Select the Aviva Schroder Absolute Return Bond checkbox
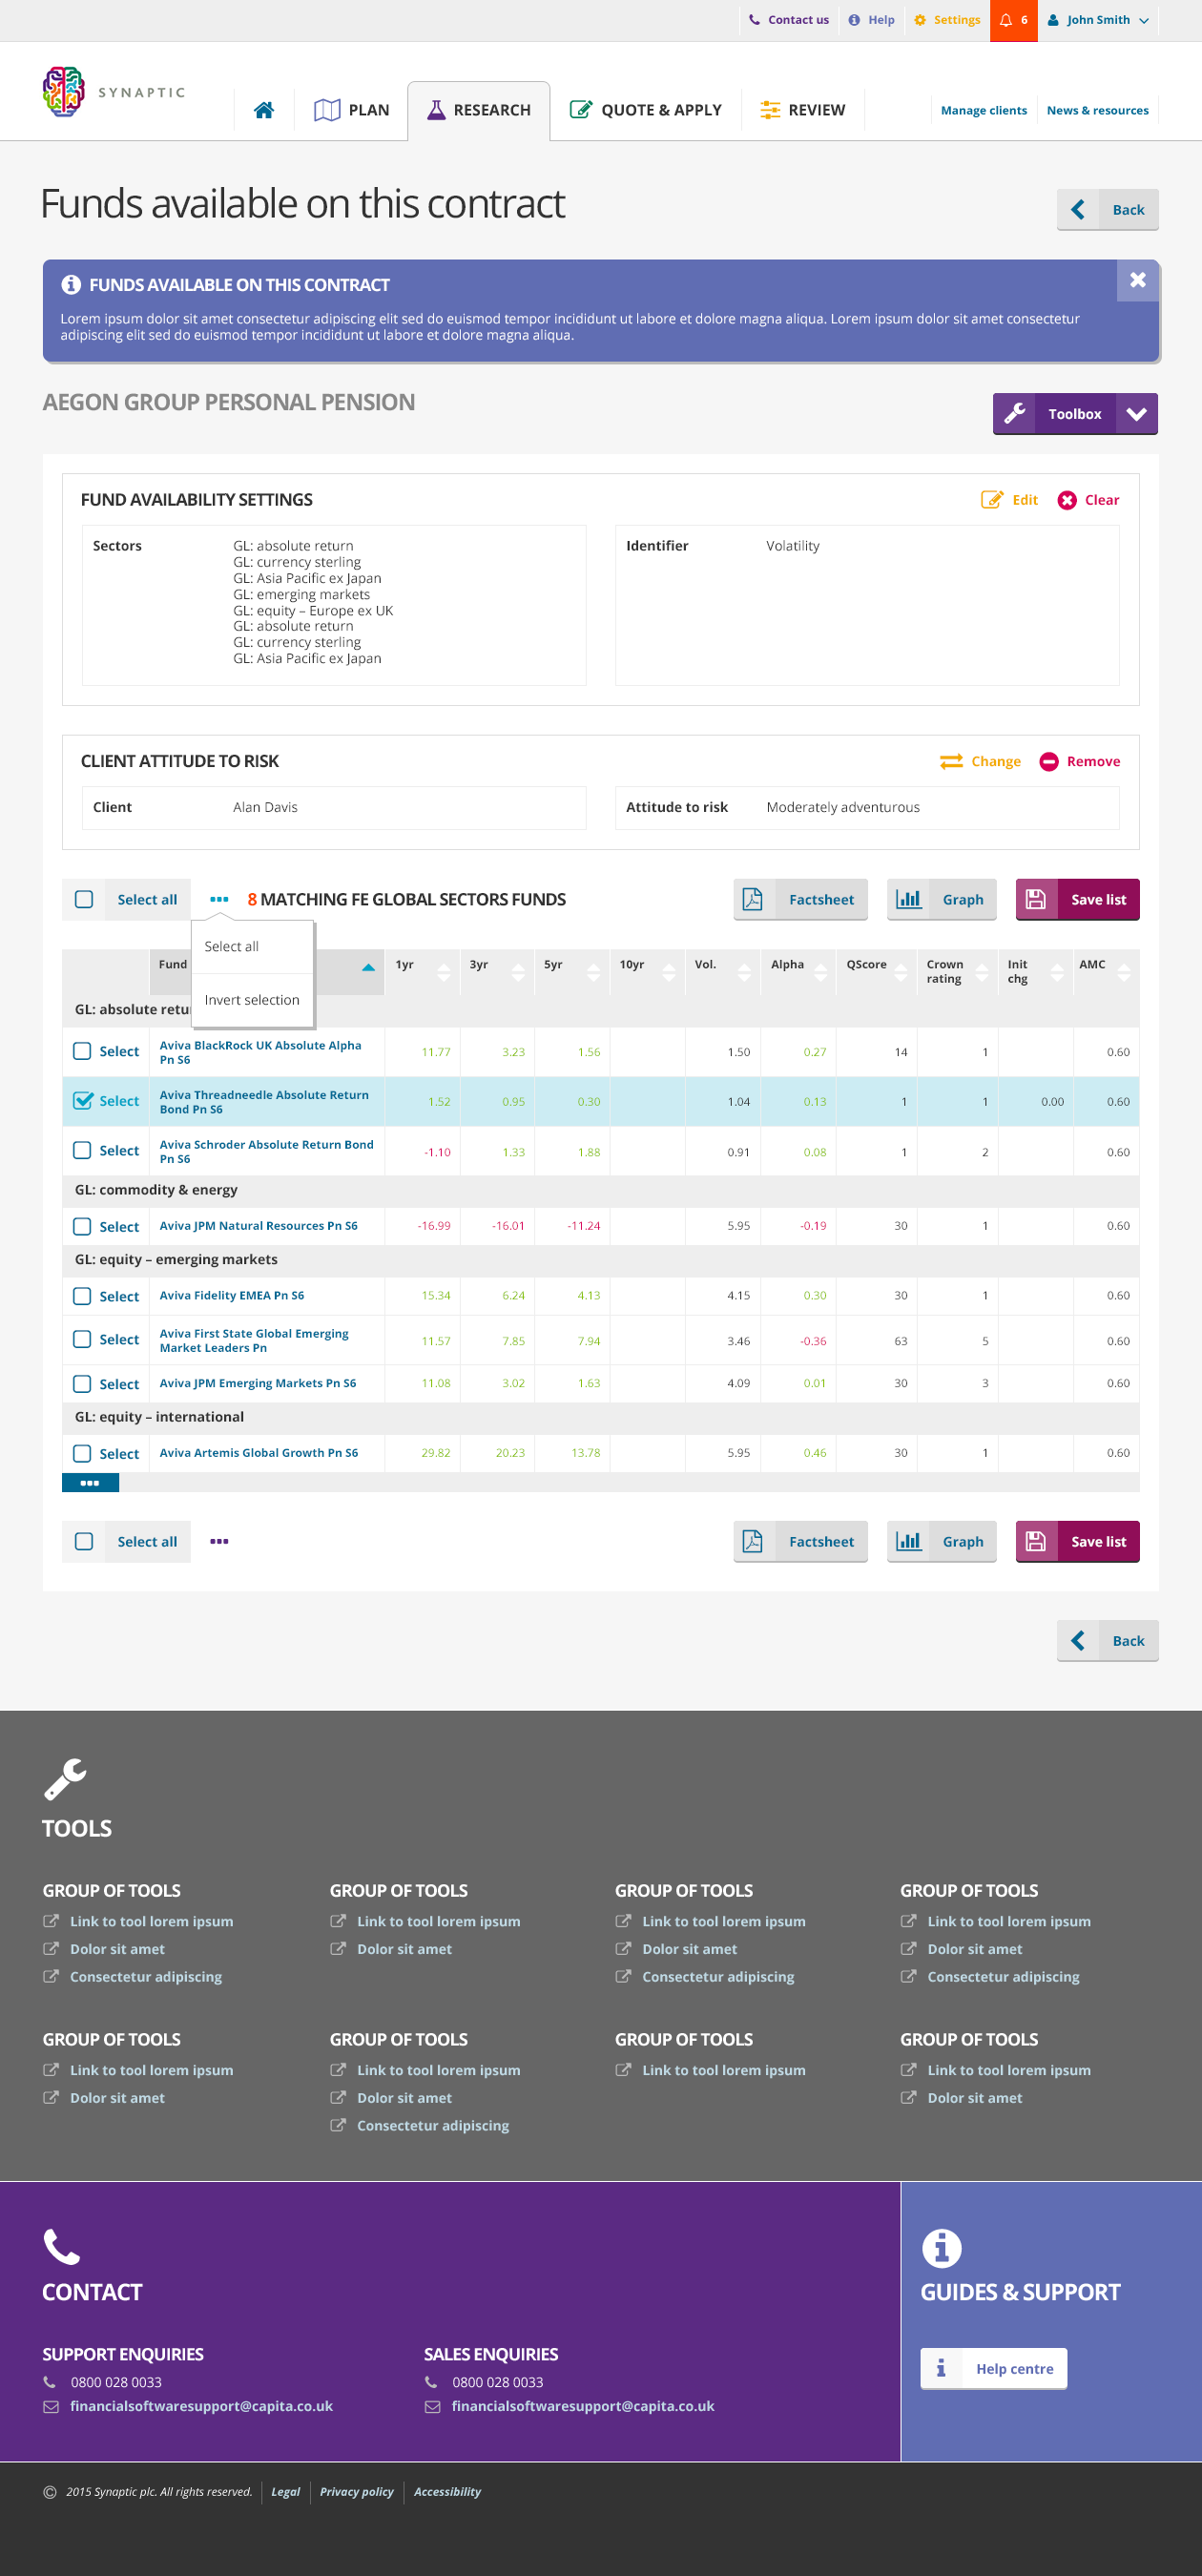Image resolution: width=1202 pixels, height=2576 pixels. click(x=82, y=1151)
